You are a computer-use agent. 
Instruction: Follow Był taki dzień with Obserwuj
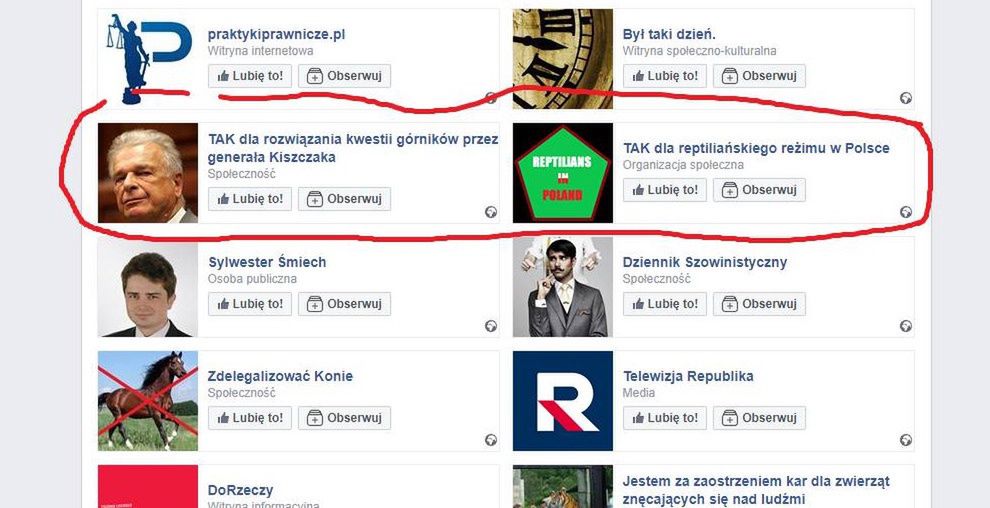tap(760, 76)
